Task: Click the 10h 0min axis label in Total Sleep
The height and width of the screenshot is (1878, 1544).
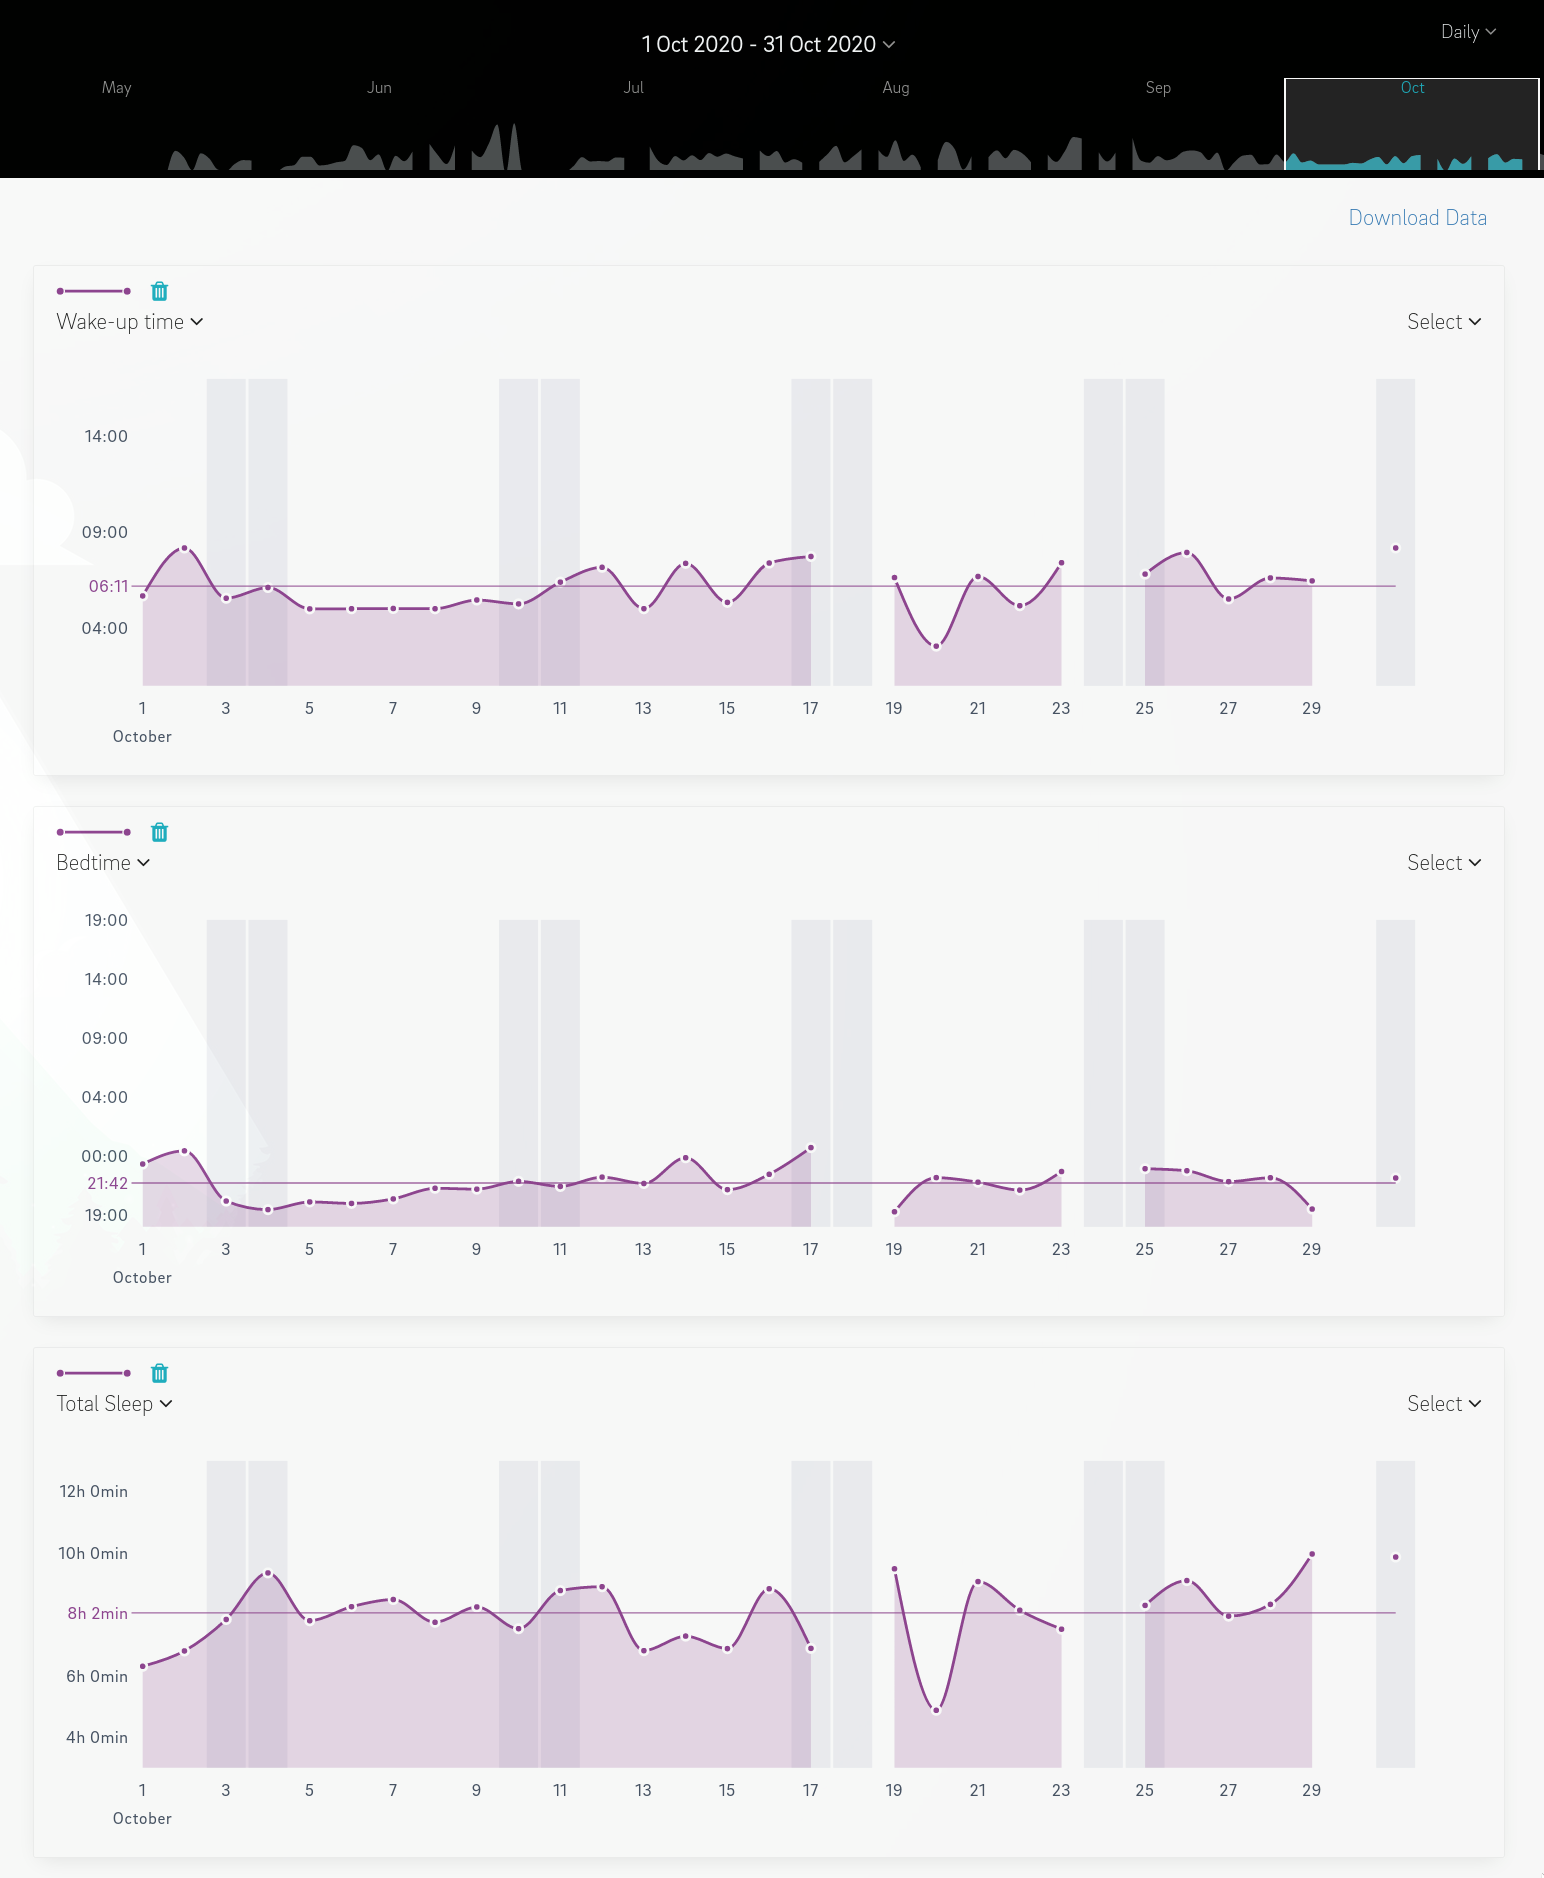Action: click(x=93, y=1553)
